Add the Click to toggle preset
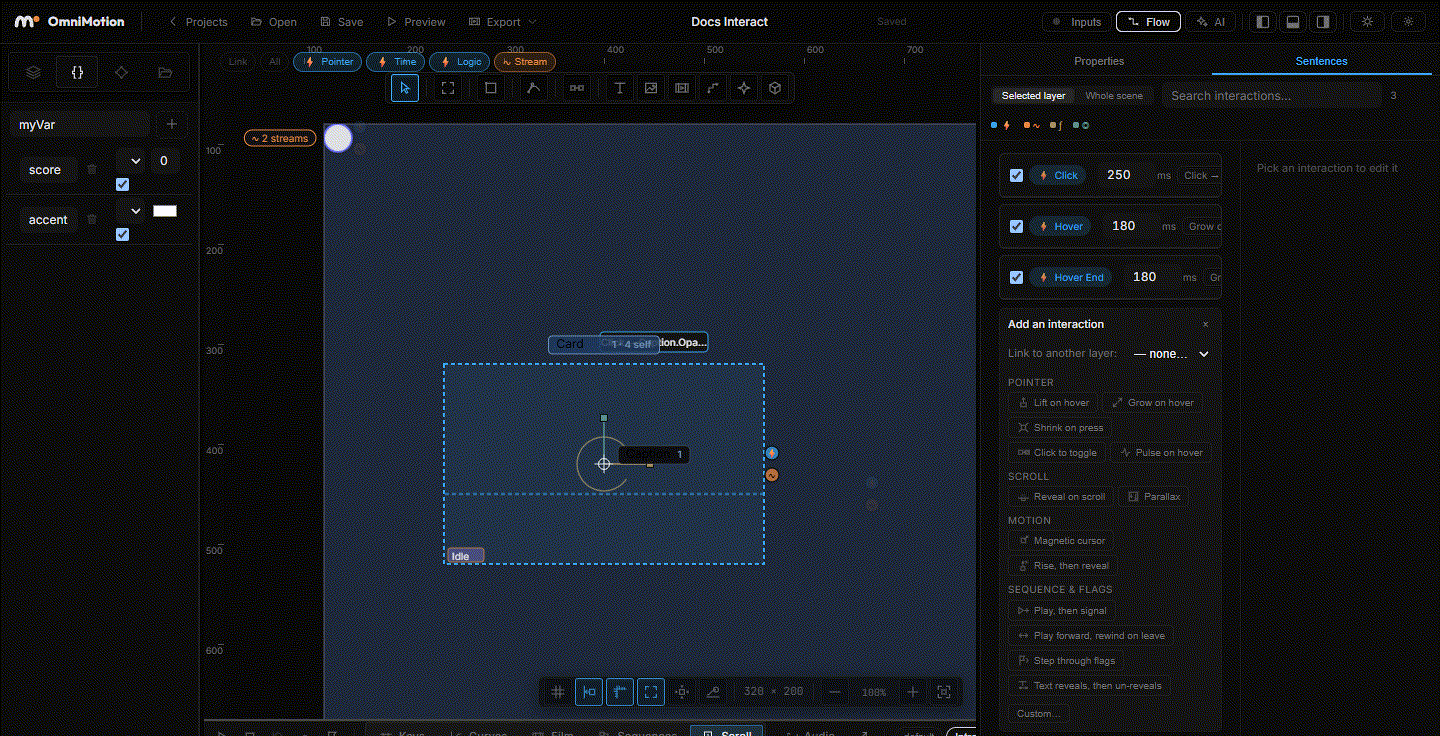This screenshot has height=736, width=1440. pyautogui.click(x=1057, y=453)
